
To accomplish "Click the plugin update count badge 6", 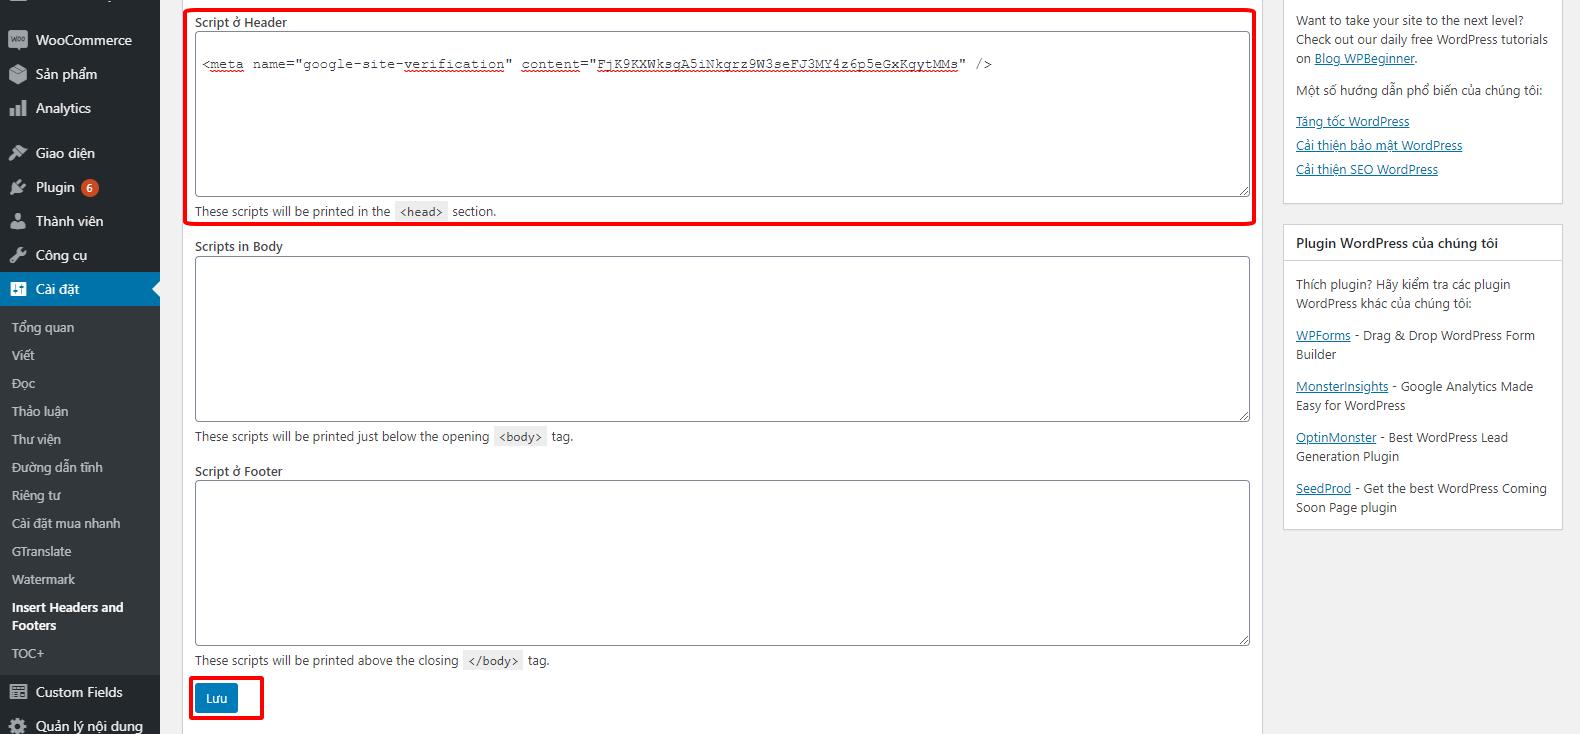I will click(x=89, y=188).
